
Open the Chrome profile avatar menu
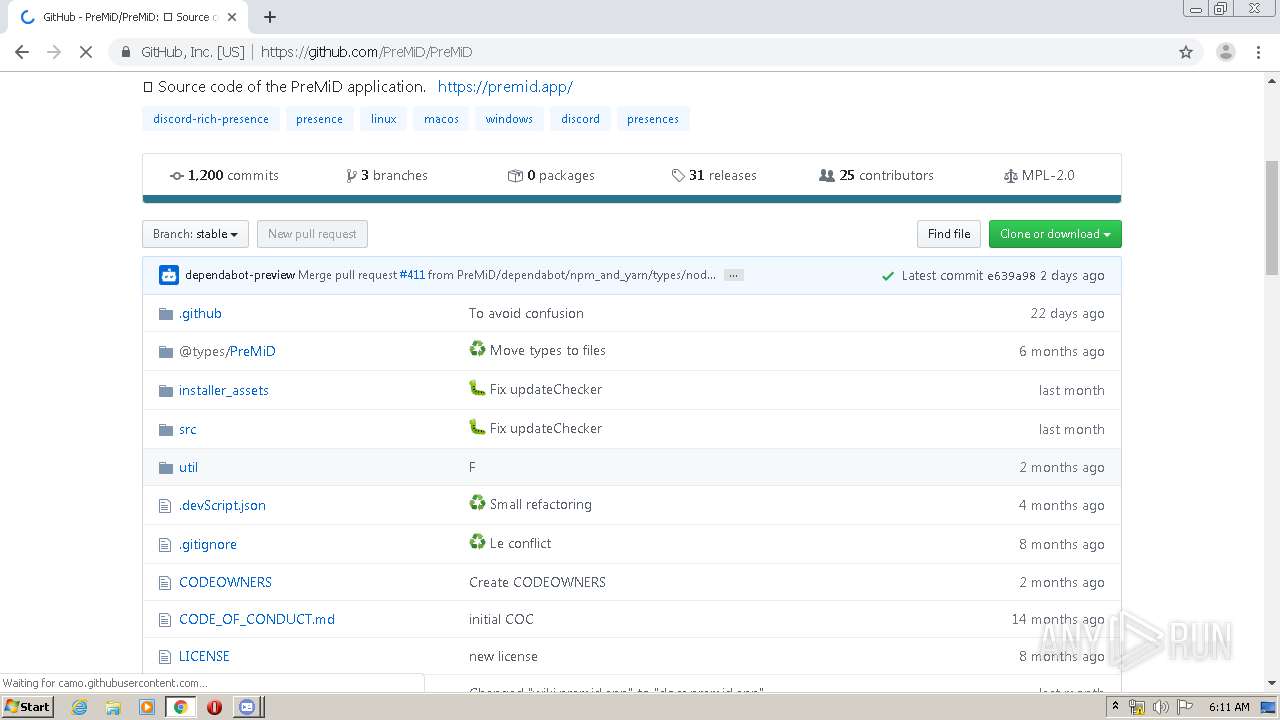pyautogui.click(x=1225, y=52)
